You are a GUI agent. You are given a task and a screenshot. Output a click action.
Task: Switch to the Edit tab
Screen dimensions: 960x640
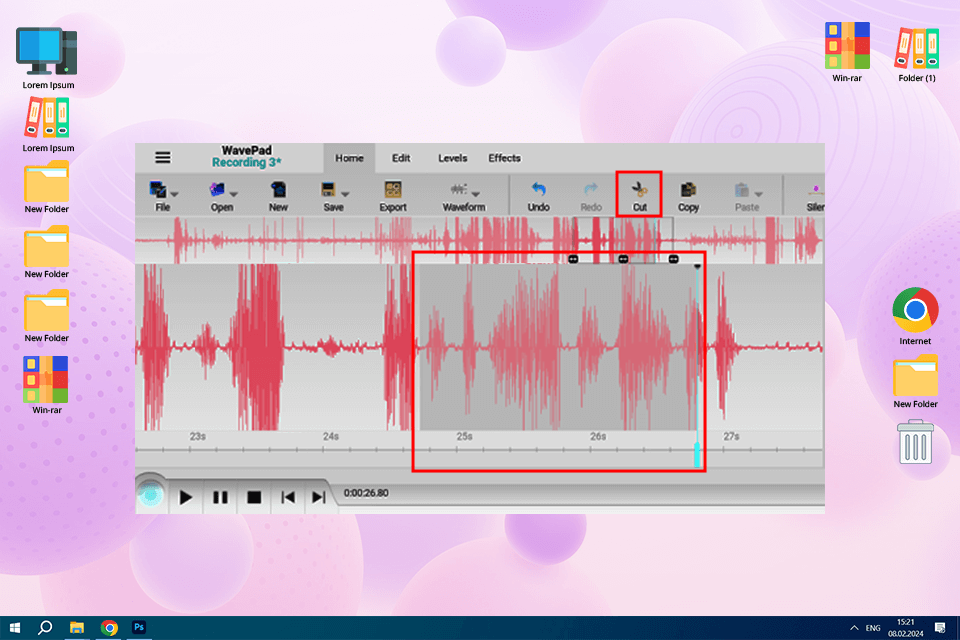pos(401,158)
